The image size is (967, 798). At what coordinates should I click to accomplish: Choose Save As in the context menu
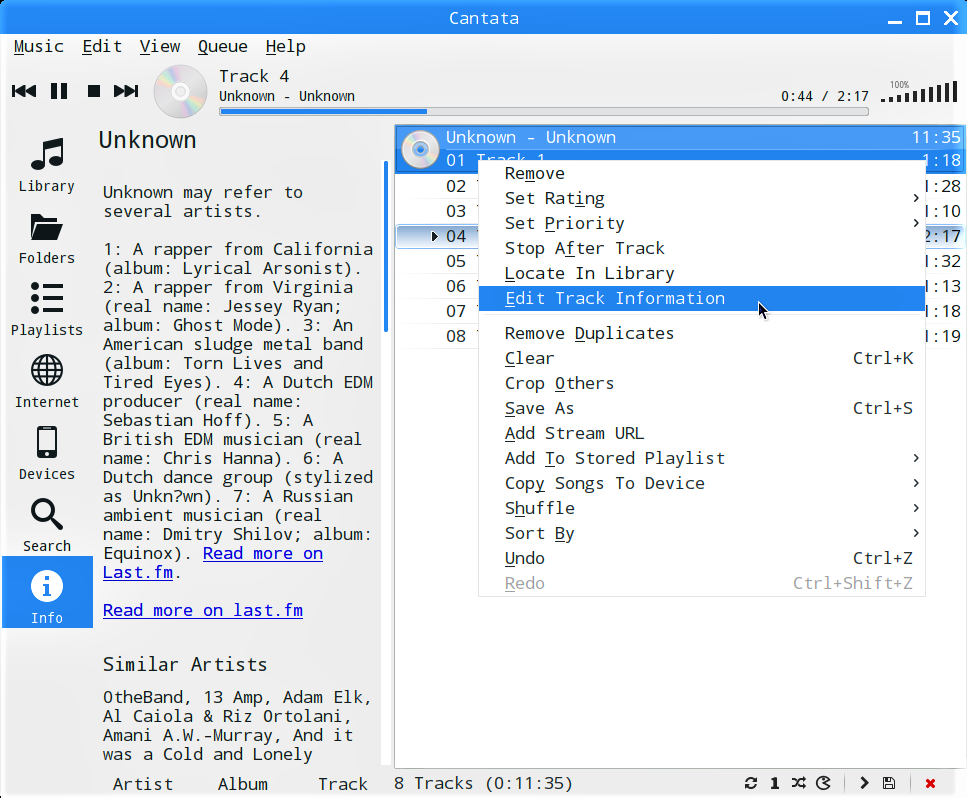[702, 408]
